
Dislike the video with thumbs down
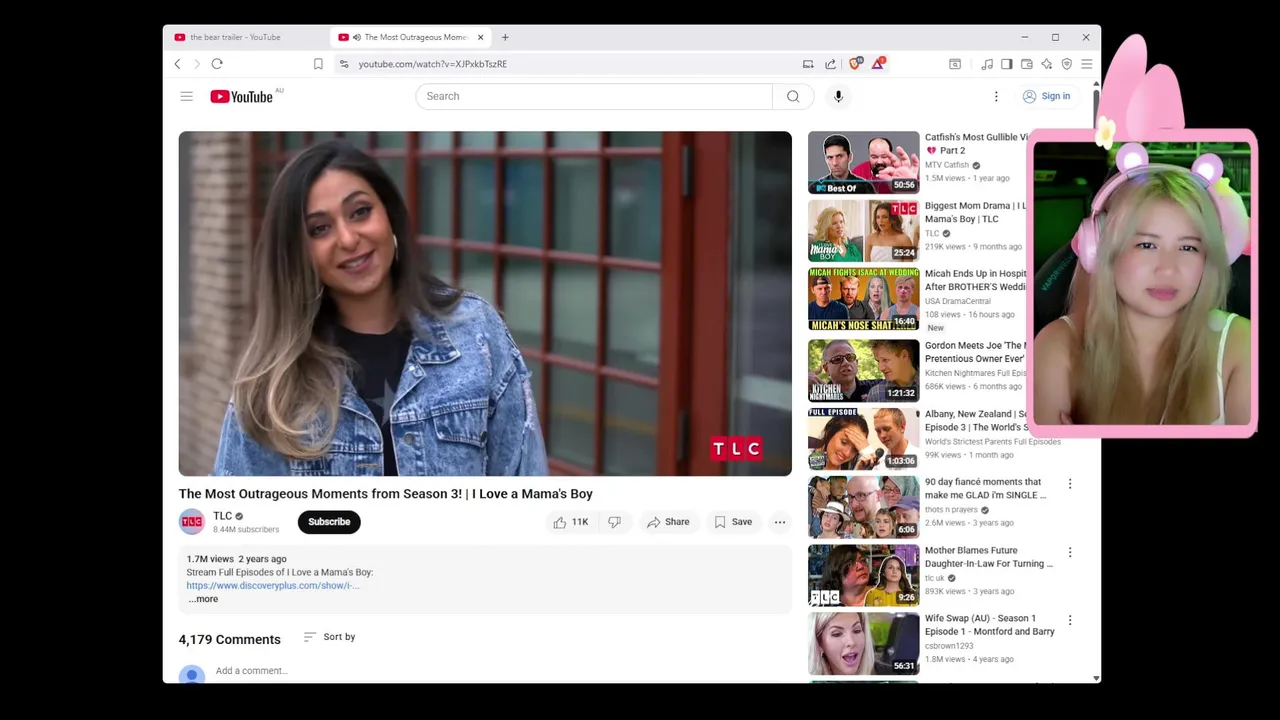pyautogui.click(x=614, y=522)
